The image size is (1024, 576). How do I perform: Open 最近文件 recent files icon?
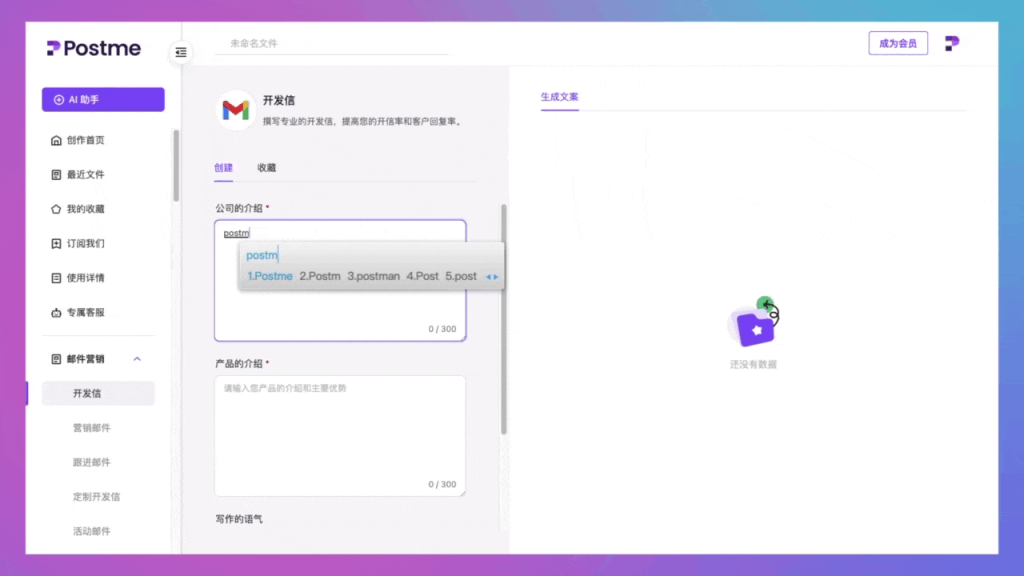pyautogui.click(x=56, y=175)
